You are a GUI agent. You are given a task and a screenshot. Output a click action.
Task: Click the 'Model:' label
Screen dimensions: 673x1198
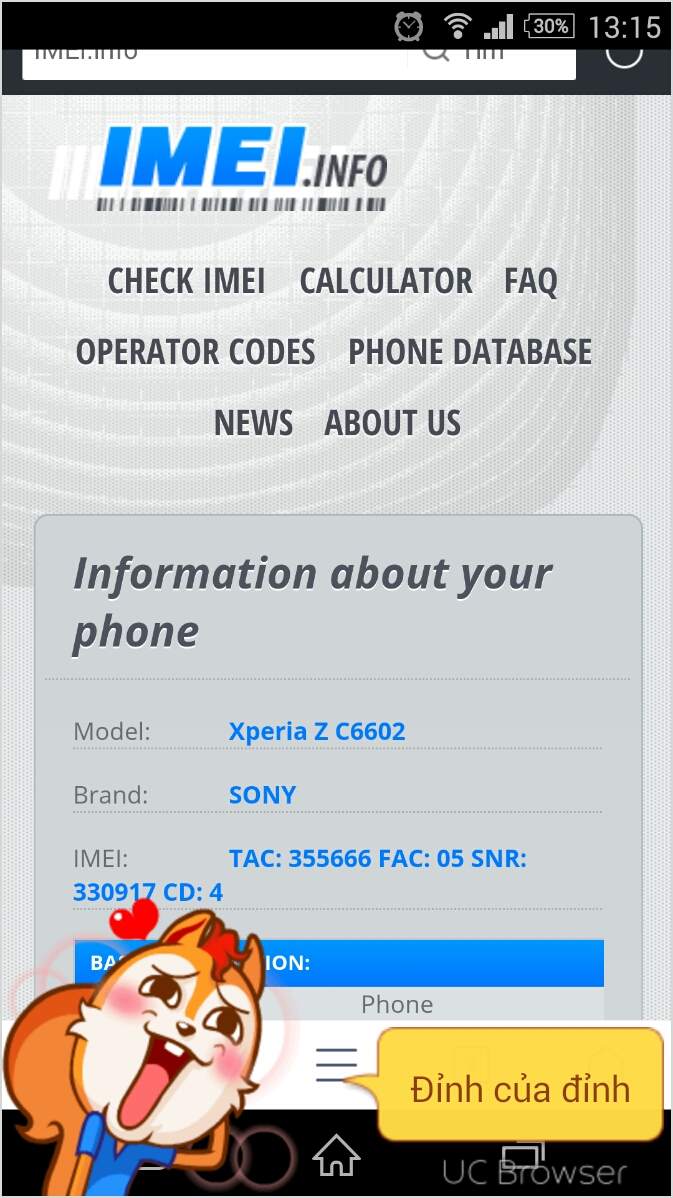point(112,731)
